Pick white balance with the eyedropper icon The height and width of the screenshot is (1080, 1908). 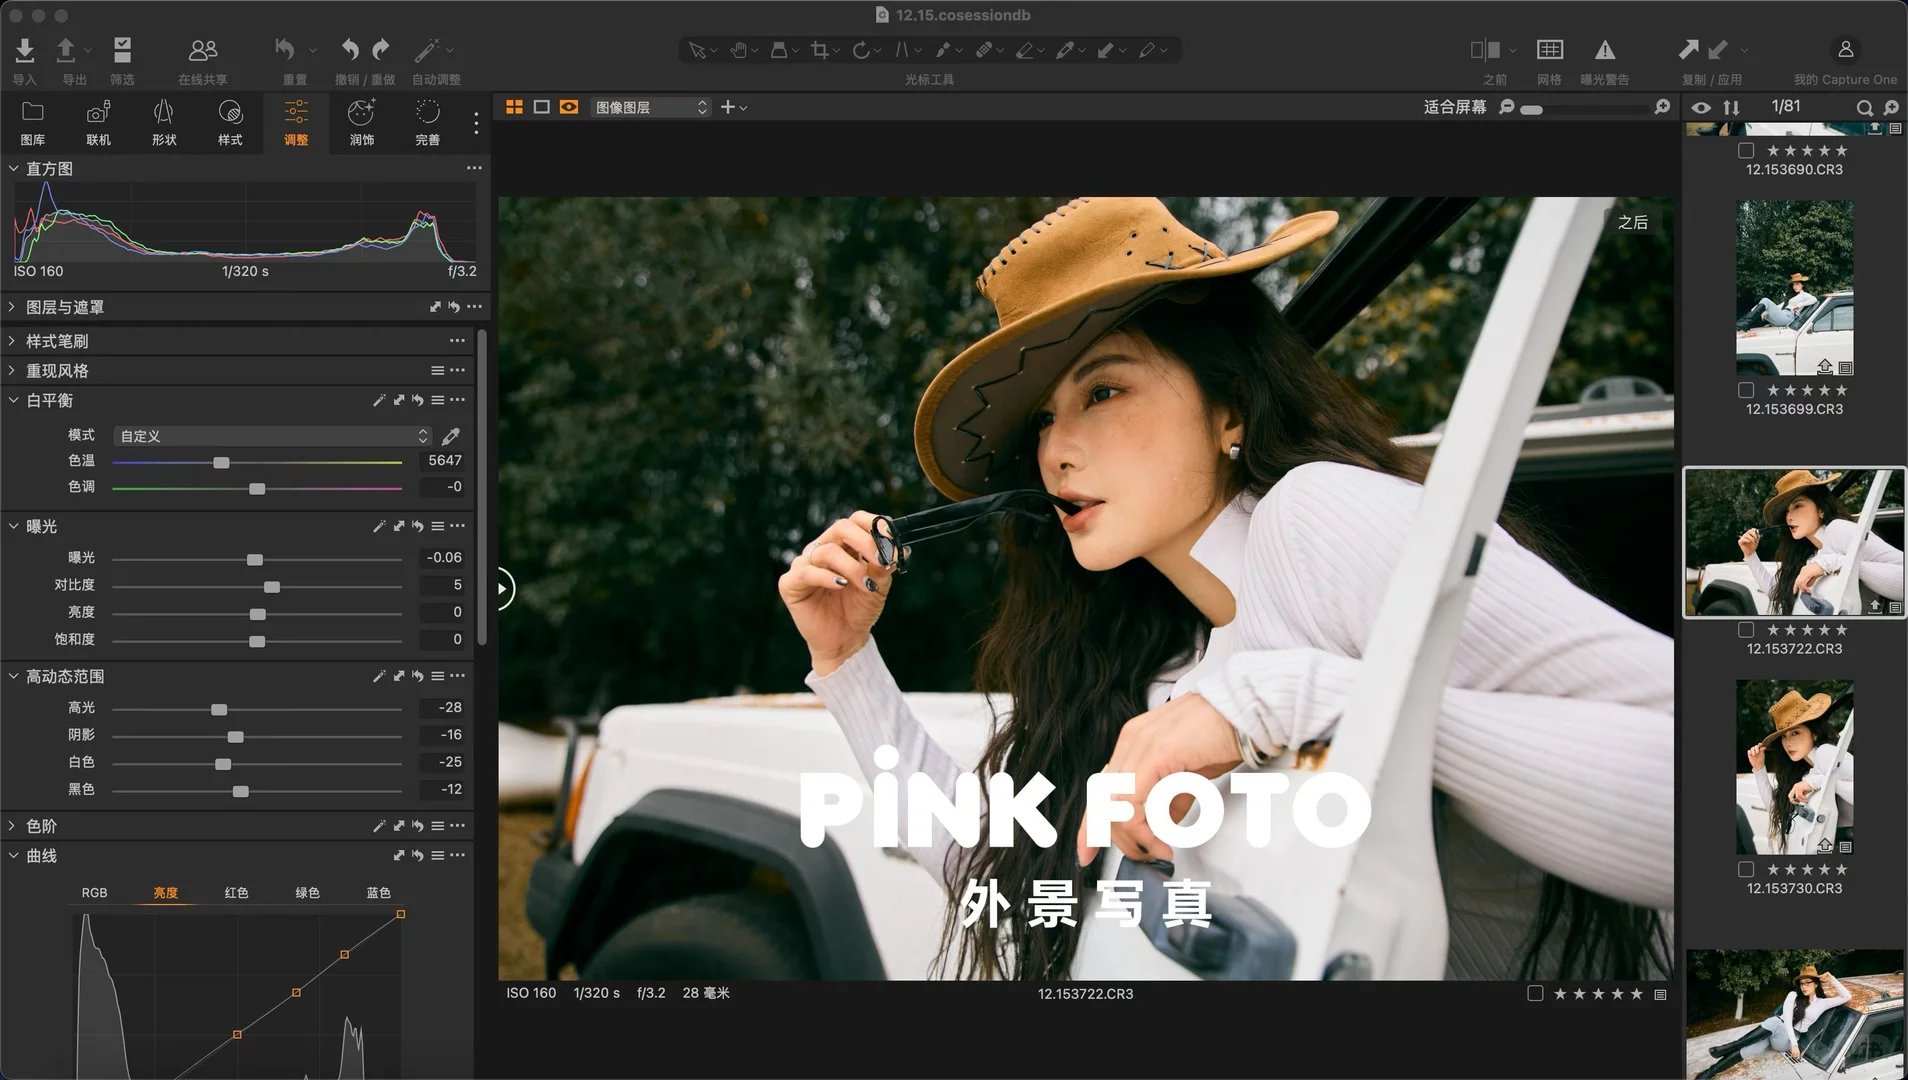[451, 436]
